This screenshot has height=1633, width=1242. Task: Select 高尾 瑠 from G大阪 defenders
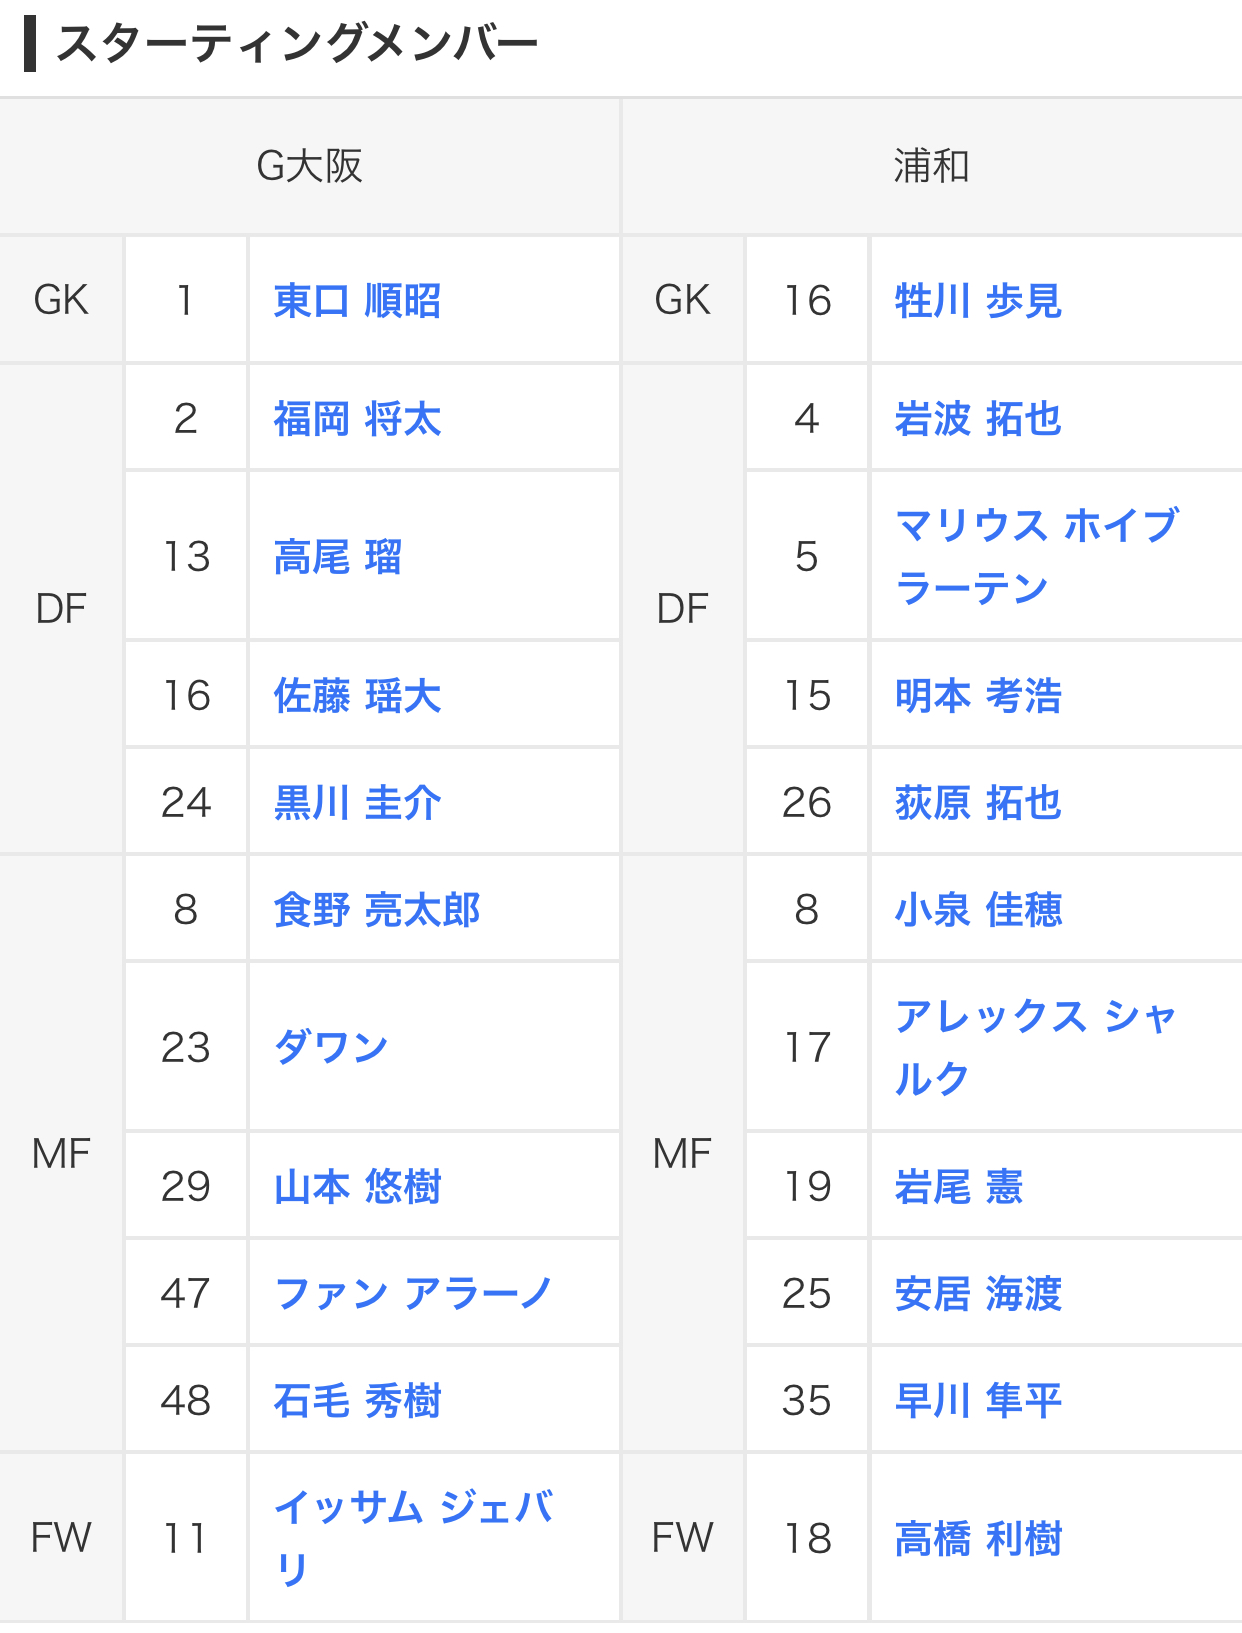(x=337, y=557)
